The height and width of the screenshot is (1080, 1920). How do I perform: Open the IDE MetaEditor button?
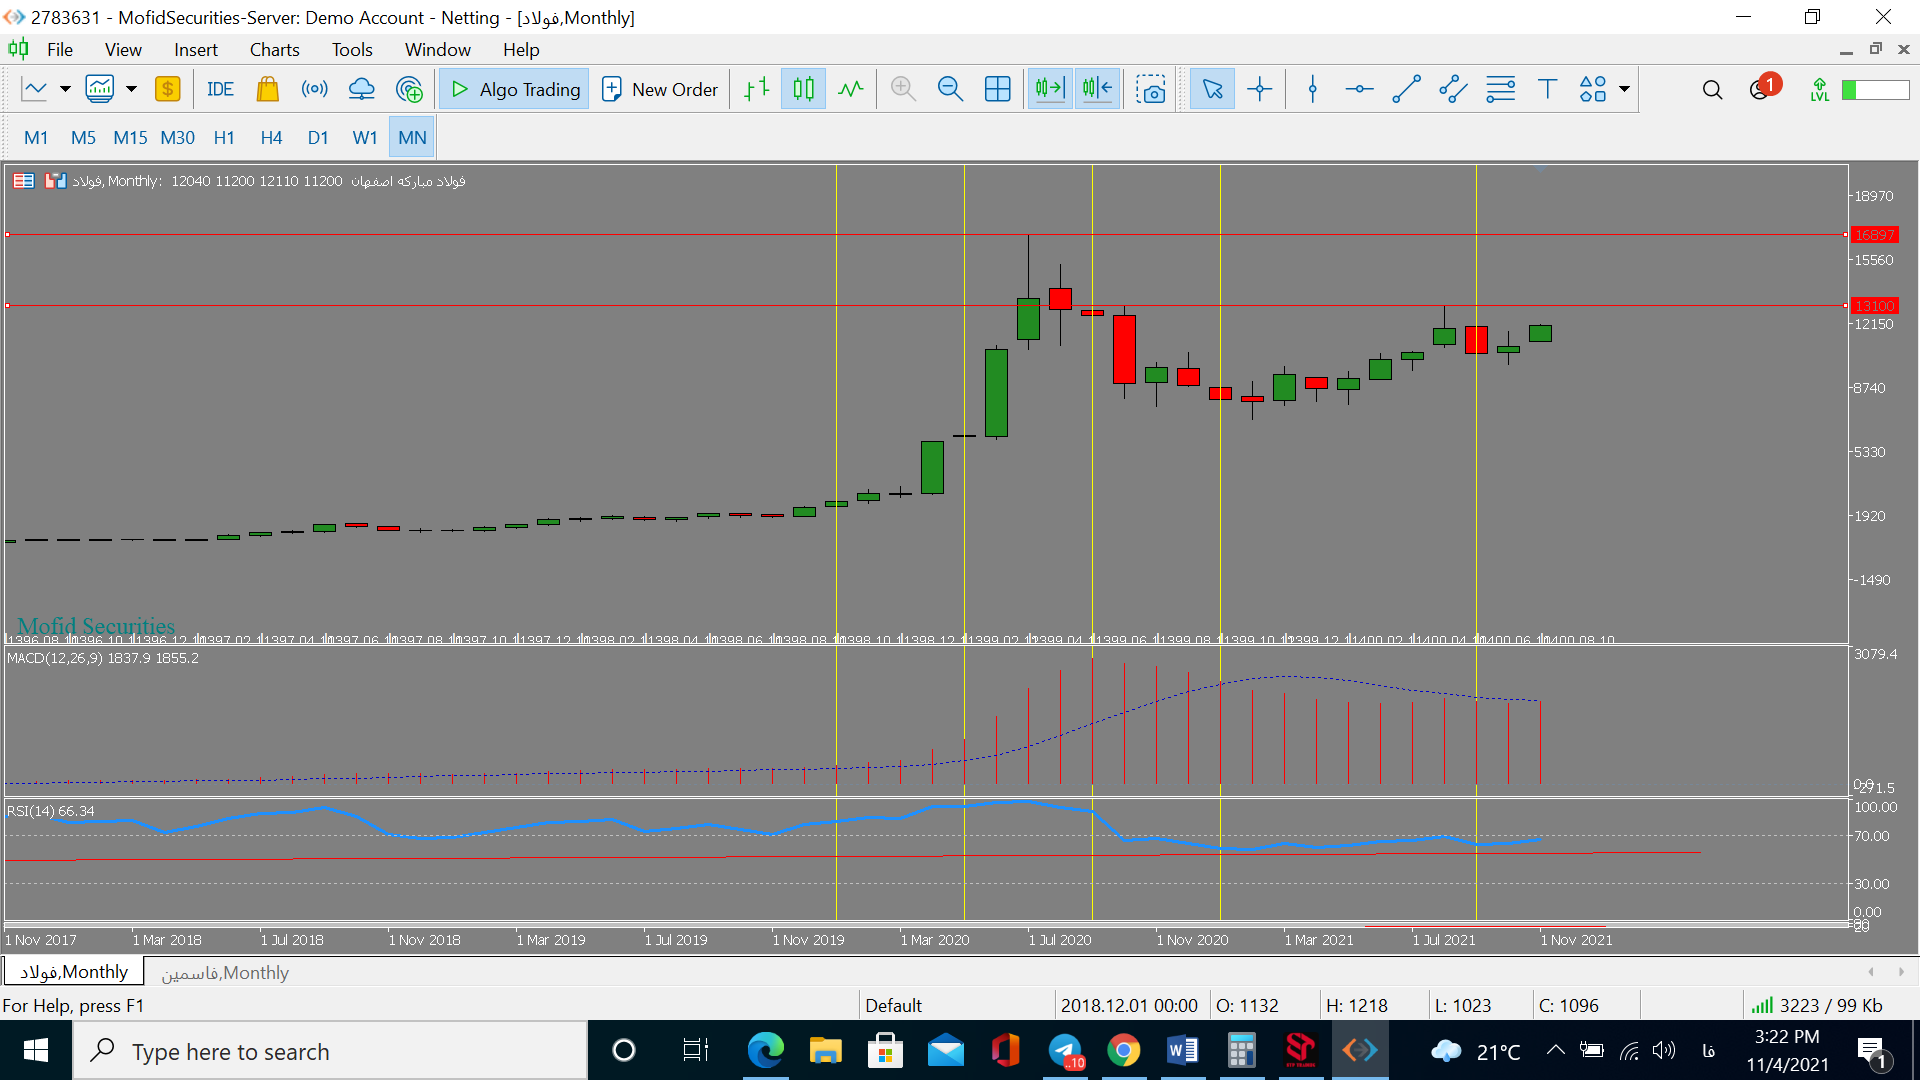tap(220, 89)
